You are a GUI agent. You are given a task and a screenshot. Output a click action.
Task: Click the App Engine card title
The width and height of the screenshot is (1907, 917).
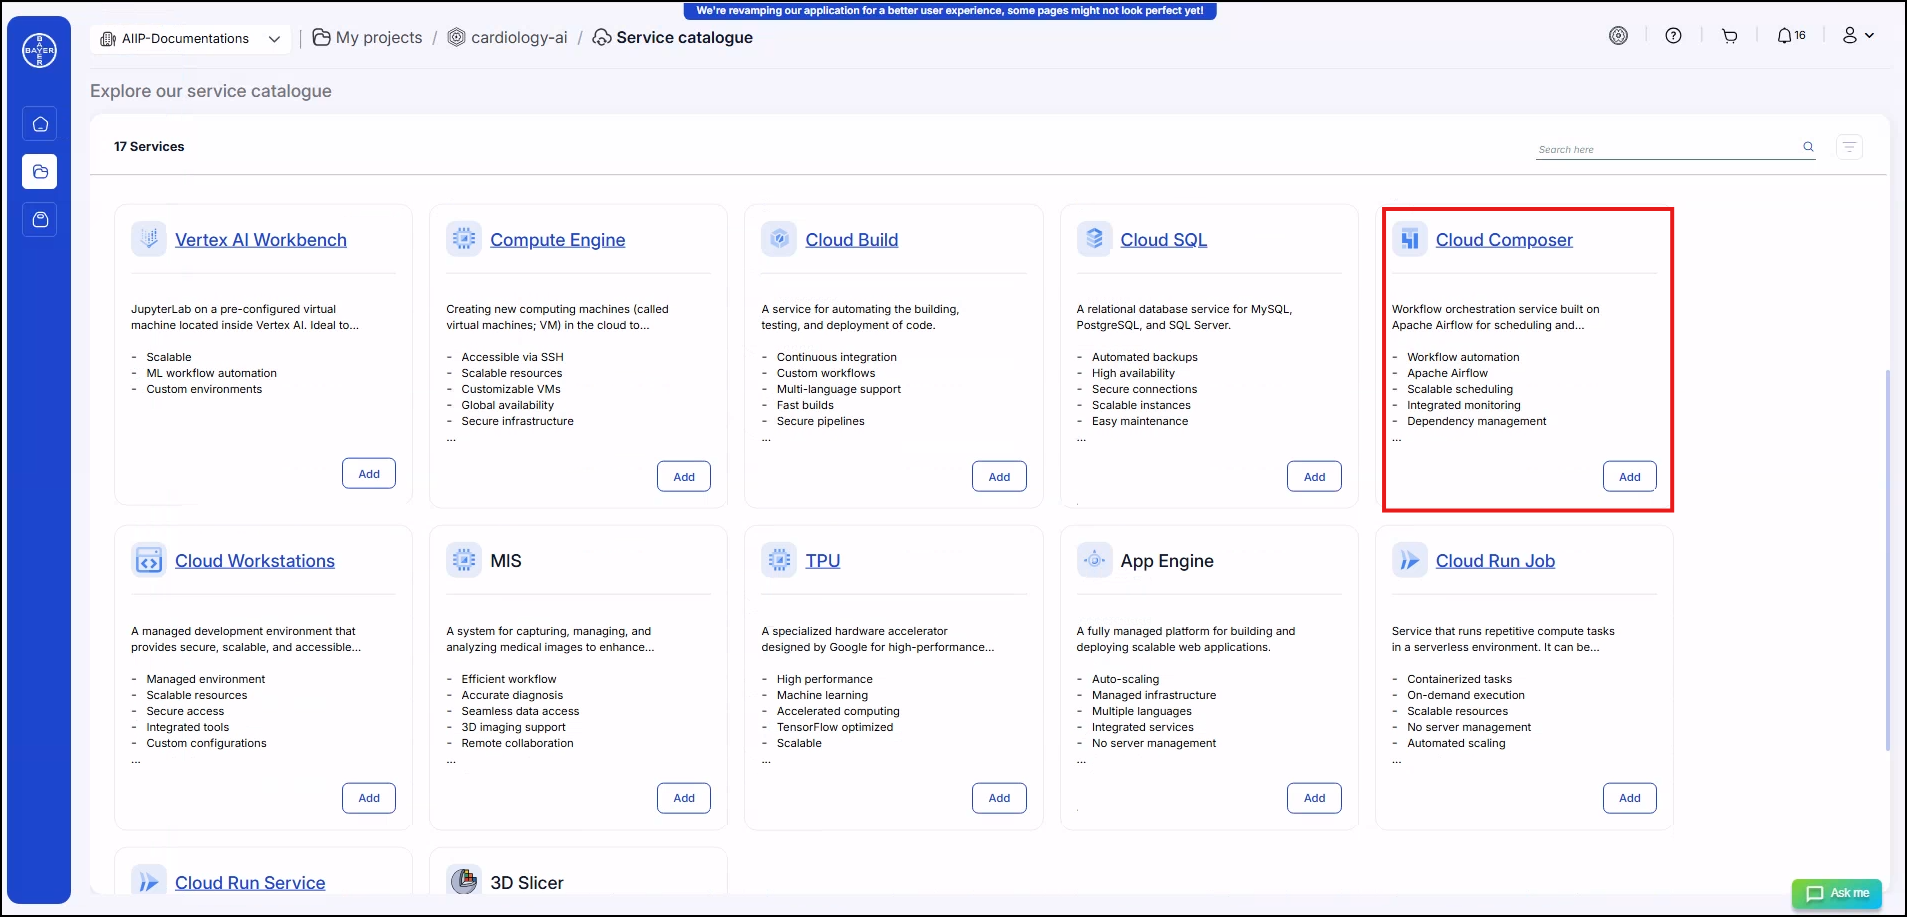pos(1167,561)
